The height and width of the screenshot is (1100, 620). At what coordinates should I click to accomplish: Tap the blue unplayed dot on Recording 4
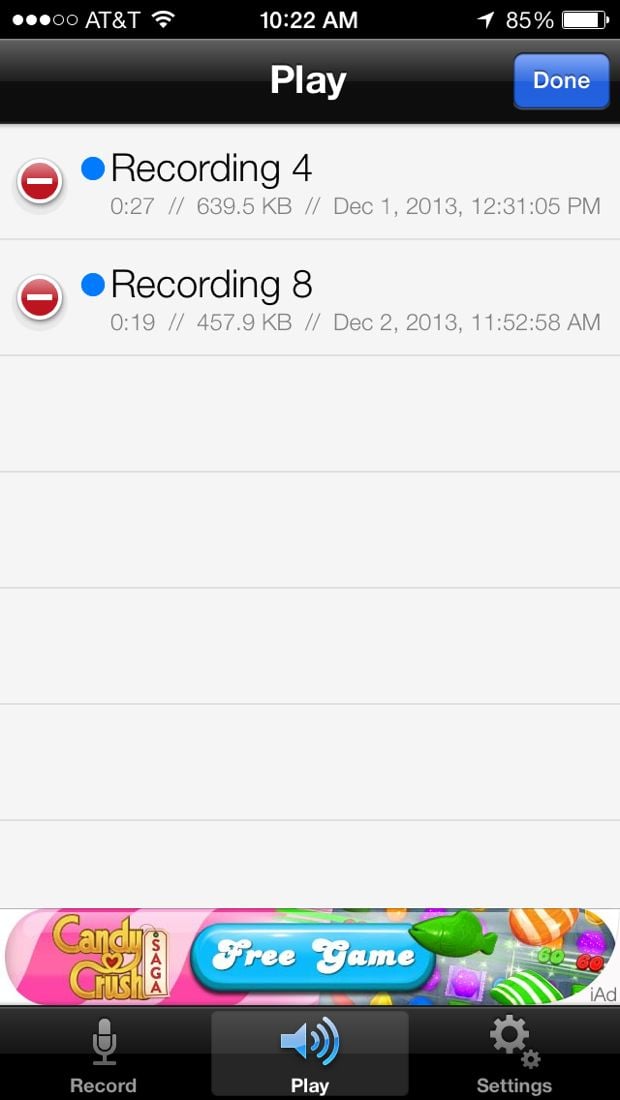click(93, 168)
